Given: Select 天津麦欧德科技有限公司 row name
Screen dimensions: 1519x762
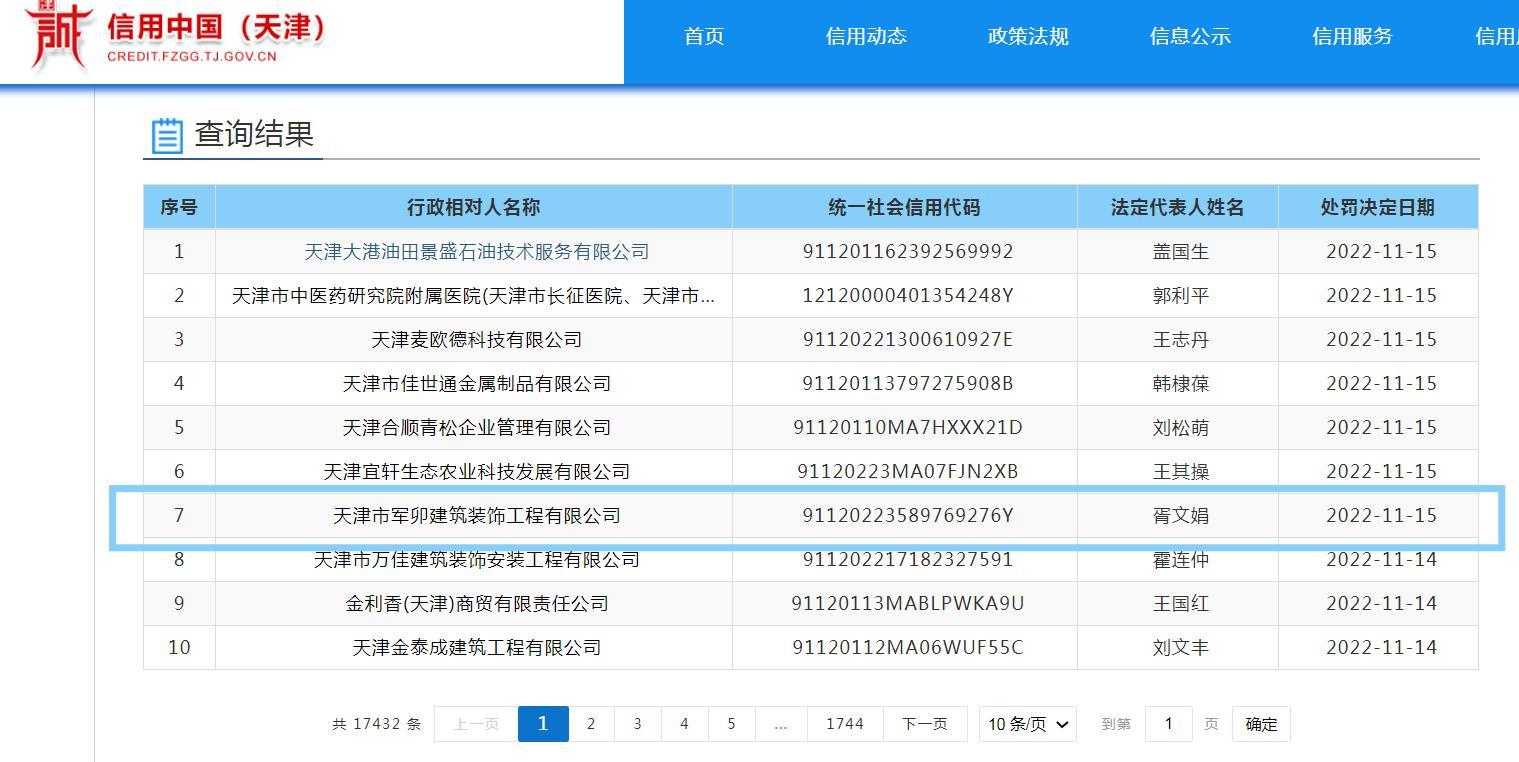Looking at the screenshot, I should [x=477, y=340].
